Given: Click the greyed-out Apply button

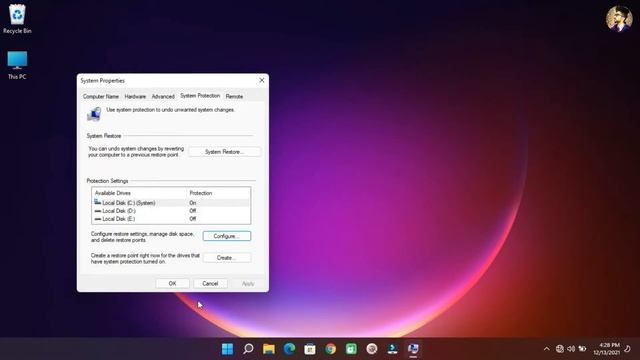Looking at the screenshot, I should click(248, 284).
